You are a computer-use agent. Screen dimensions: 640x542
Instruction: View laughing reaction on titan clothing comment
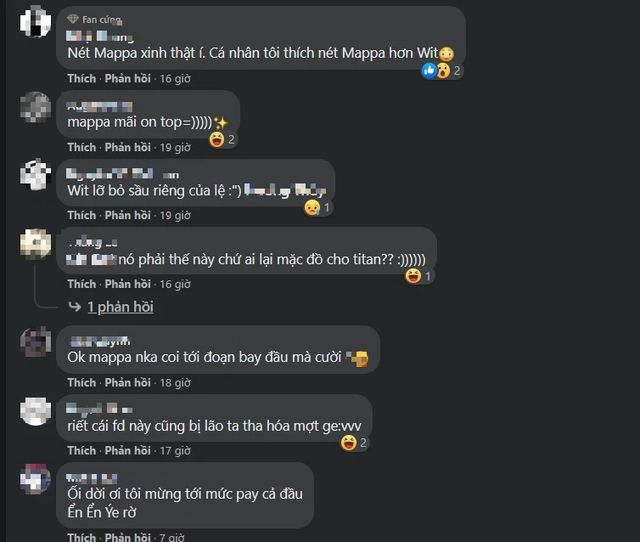[x=418, y=276]
